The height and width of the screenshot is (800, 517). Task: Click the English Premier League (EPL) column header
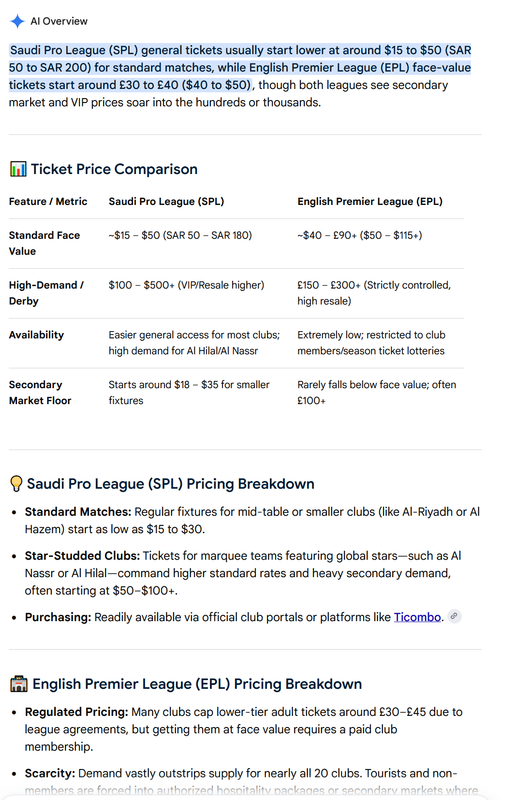[x=370, y=202]
